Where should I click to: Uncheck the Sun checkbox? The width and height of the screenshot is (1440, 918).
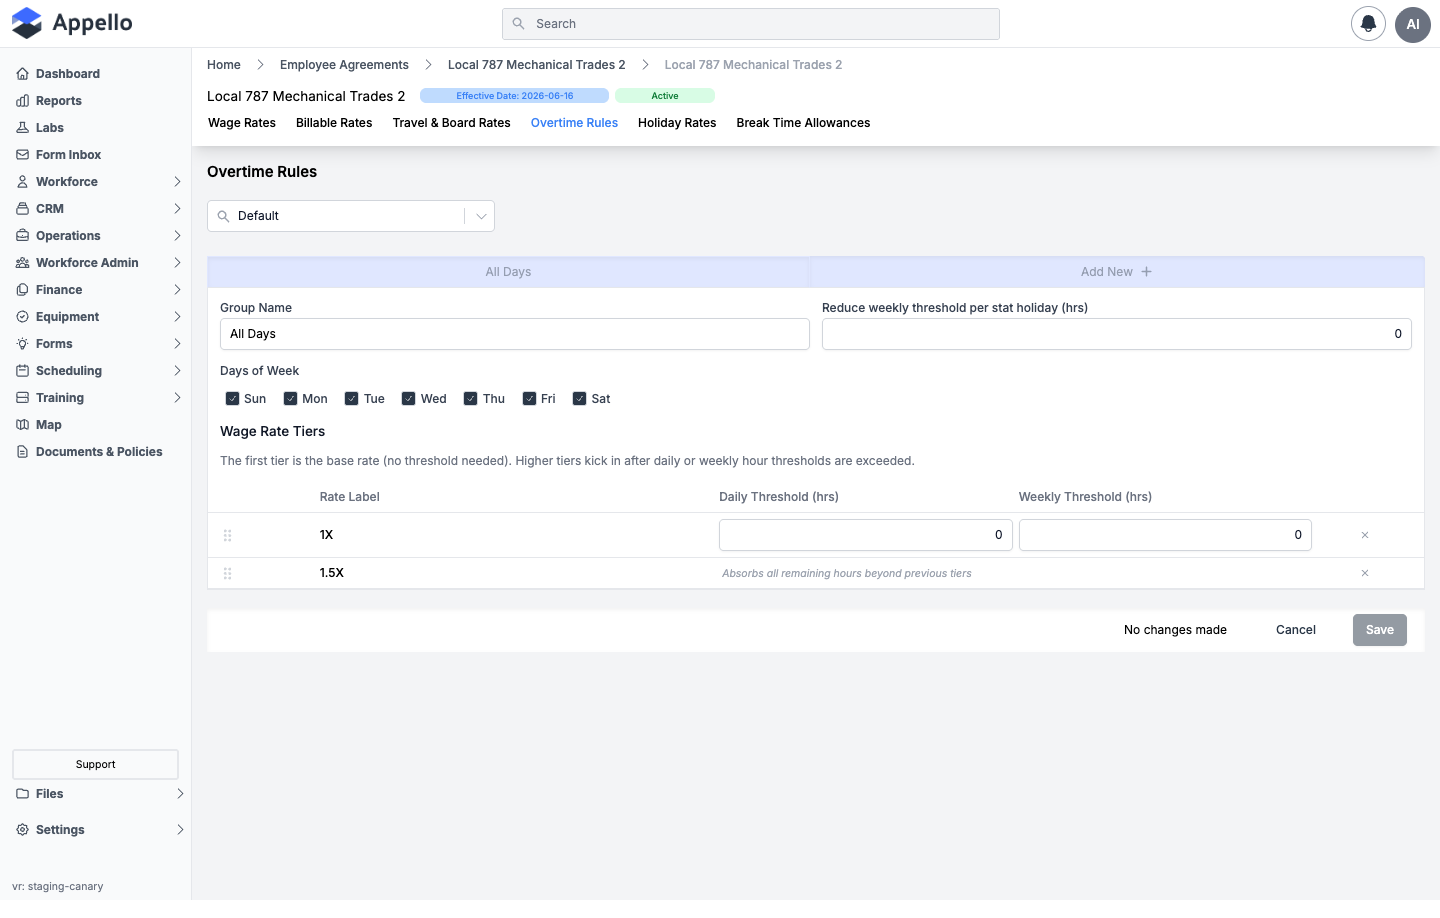pyautogui.click(x=232, y=399)
